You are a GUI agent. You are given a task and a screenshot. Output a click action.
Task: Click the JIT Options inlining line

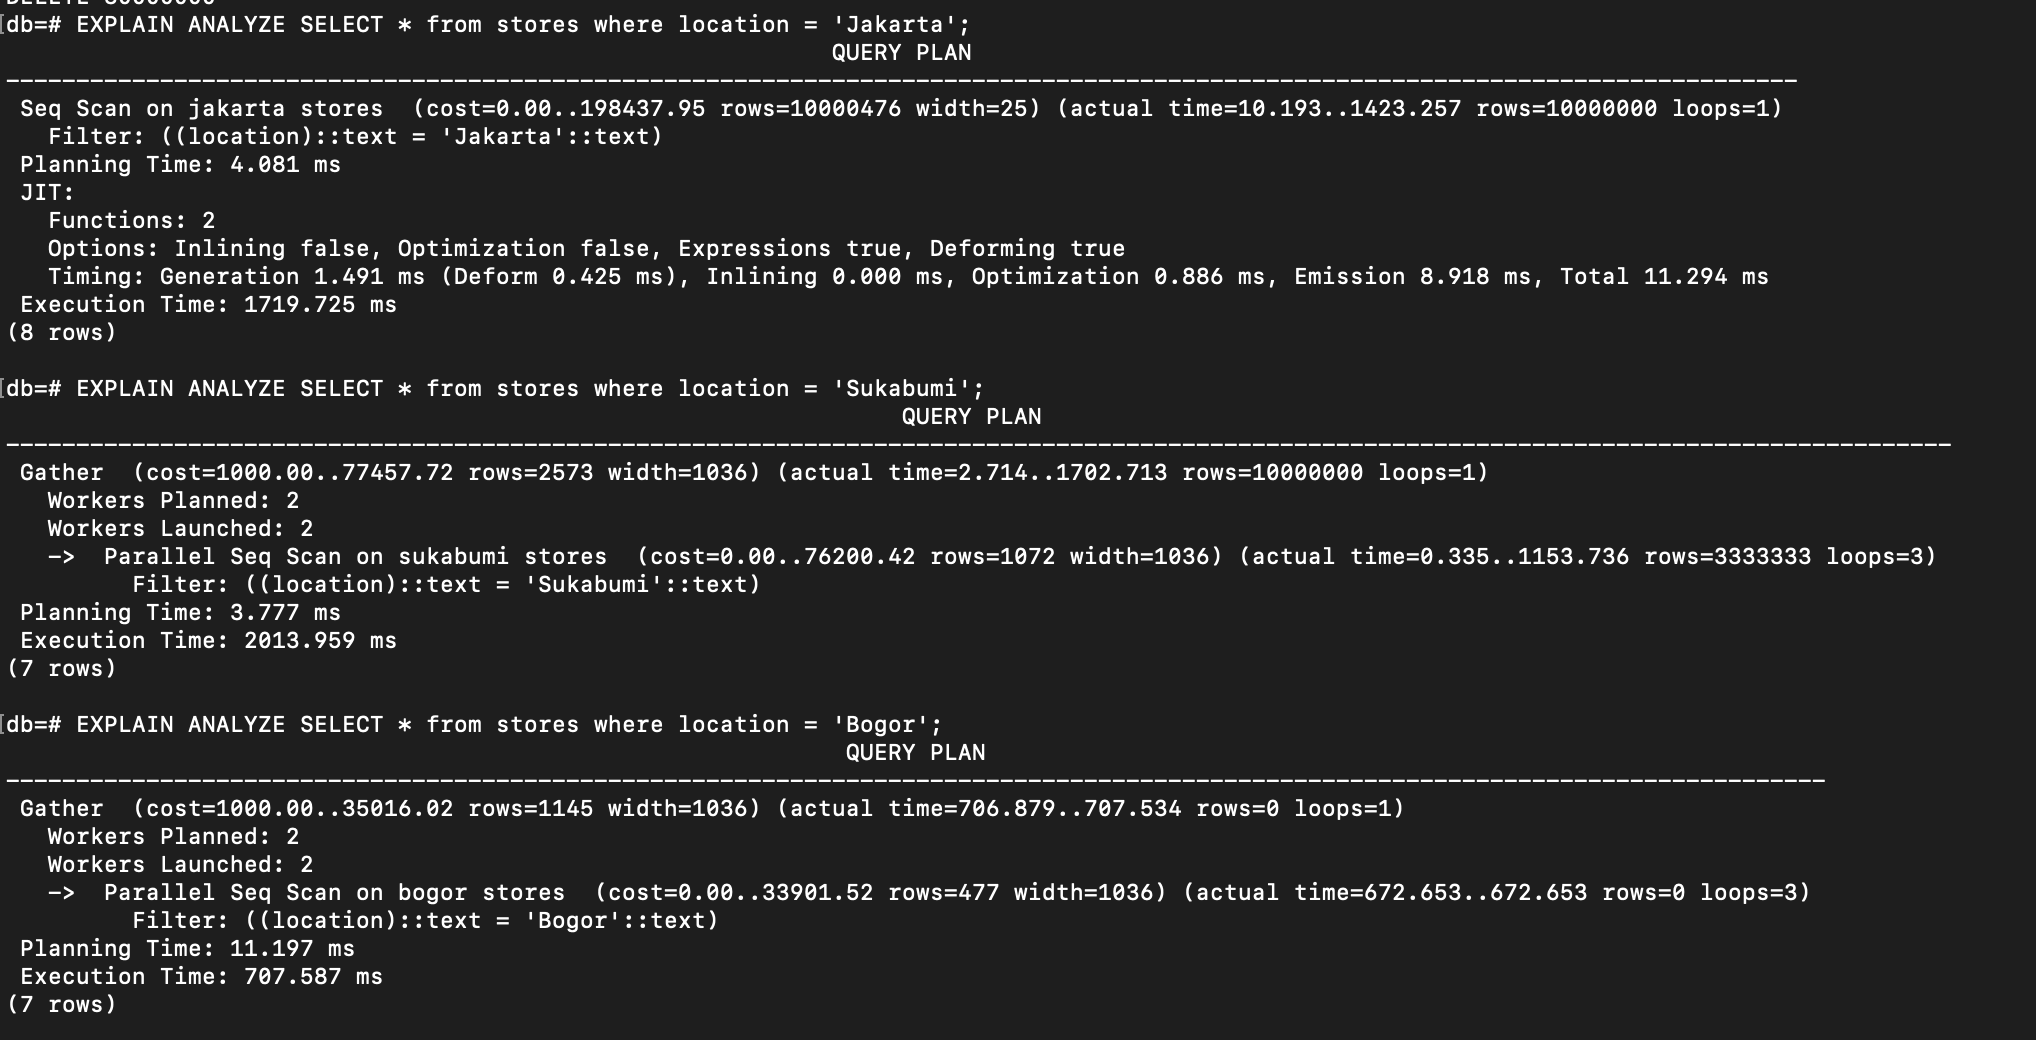tap(586, 249)
